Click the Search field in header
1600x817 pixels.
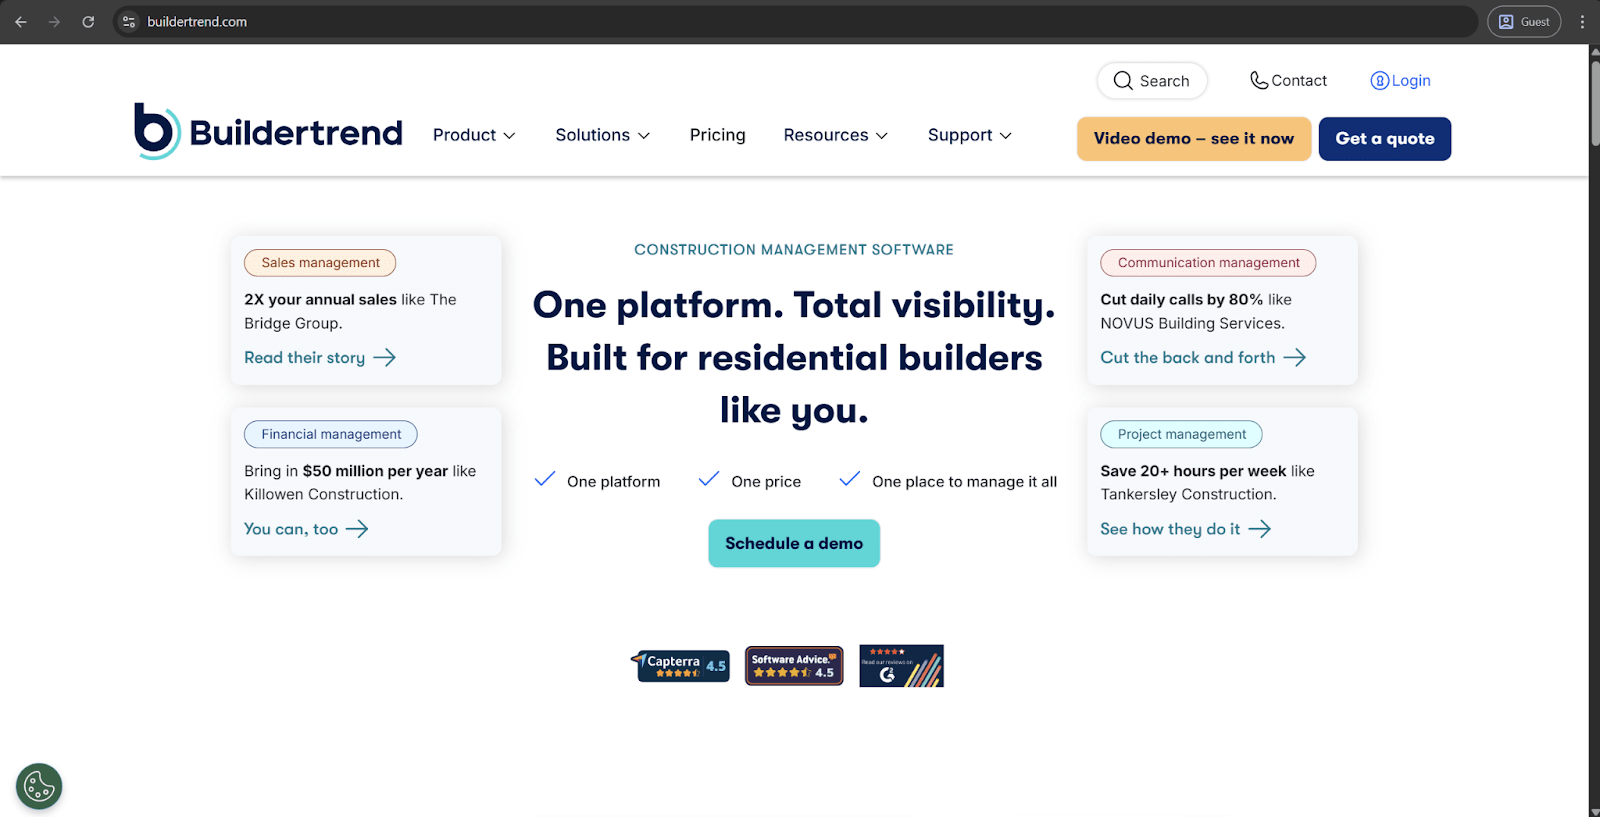[1152, 81]
